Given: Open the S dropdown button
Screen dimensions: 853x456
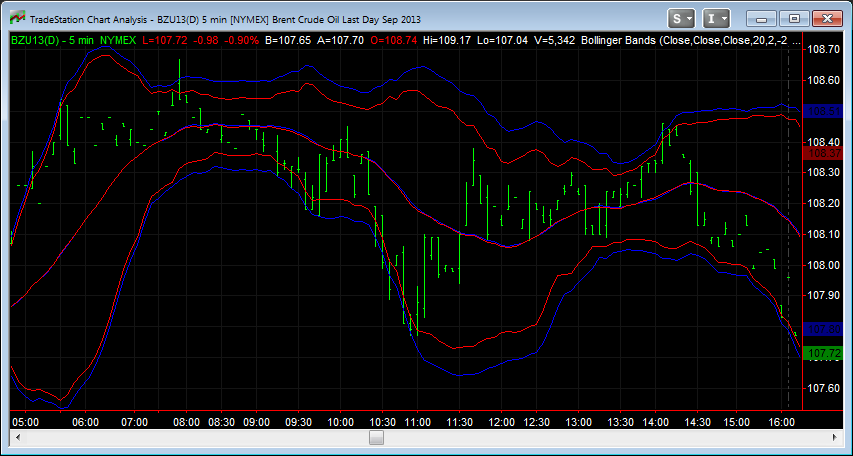Looking at the screenshot, I should click(682, 19).
